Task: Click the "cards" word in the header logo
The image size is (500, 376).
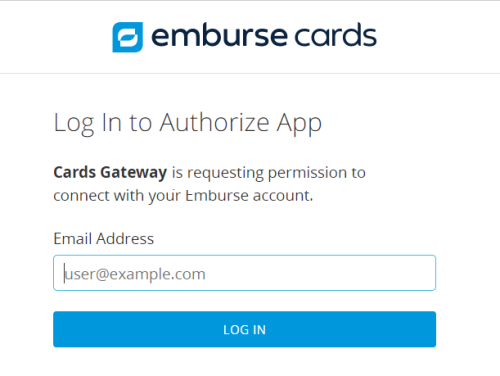Action: coord(336,35)
